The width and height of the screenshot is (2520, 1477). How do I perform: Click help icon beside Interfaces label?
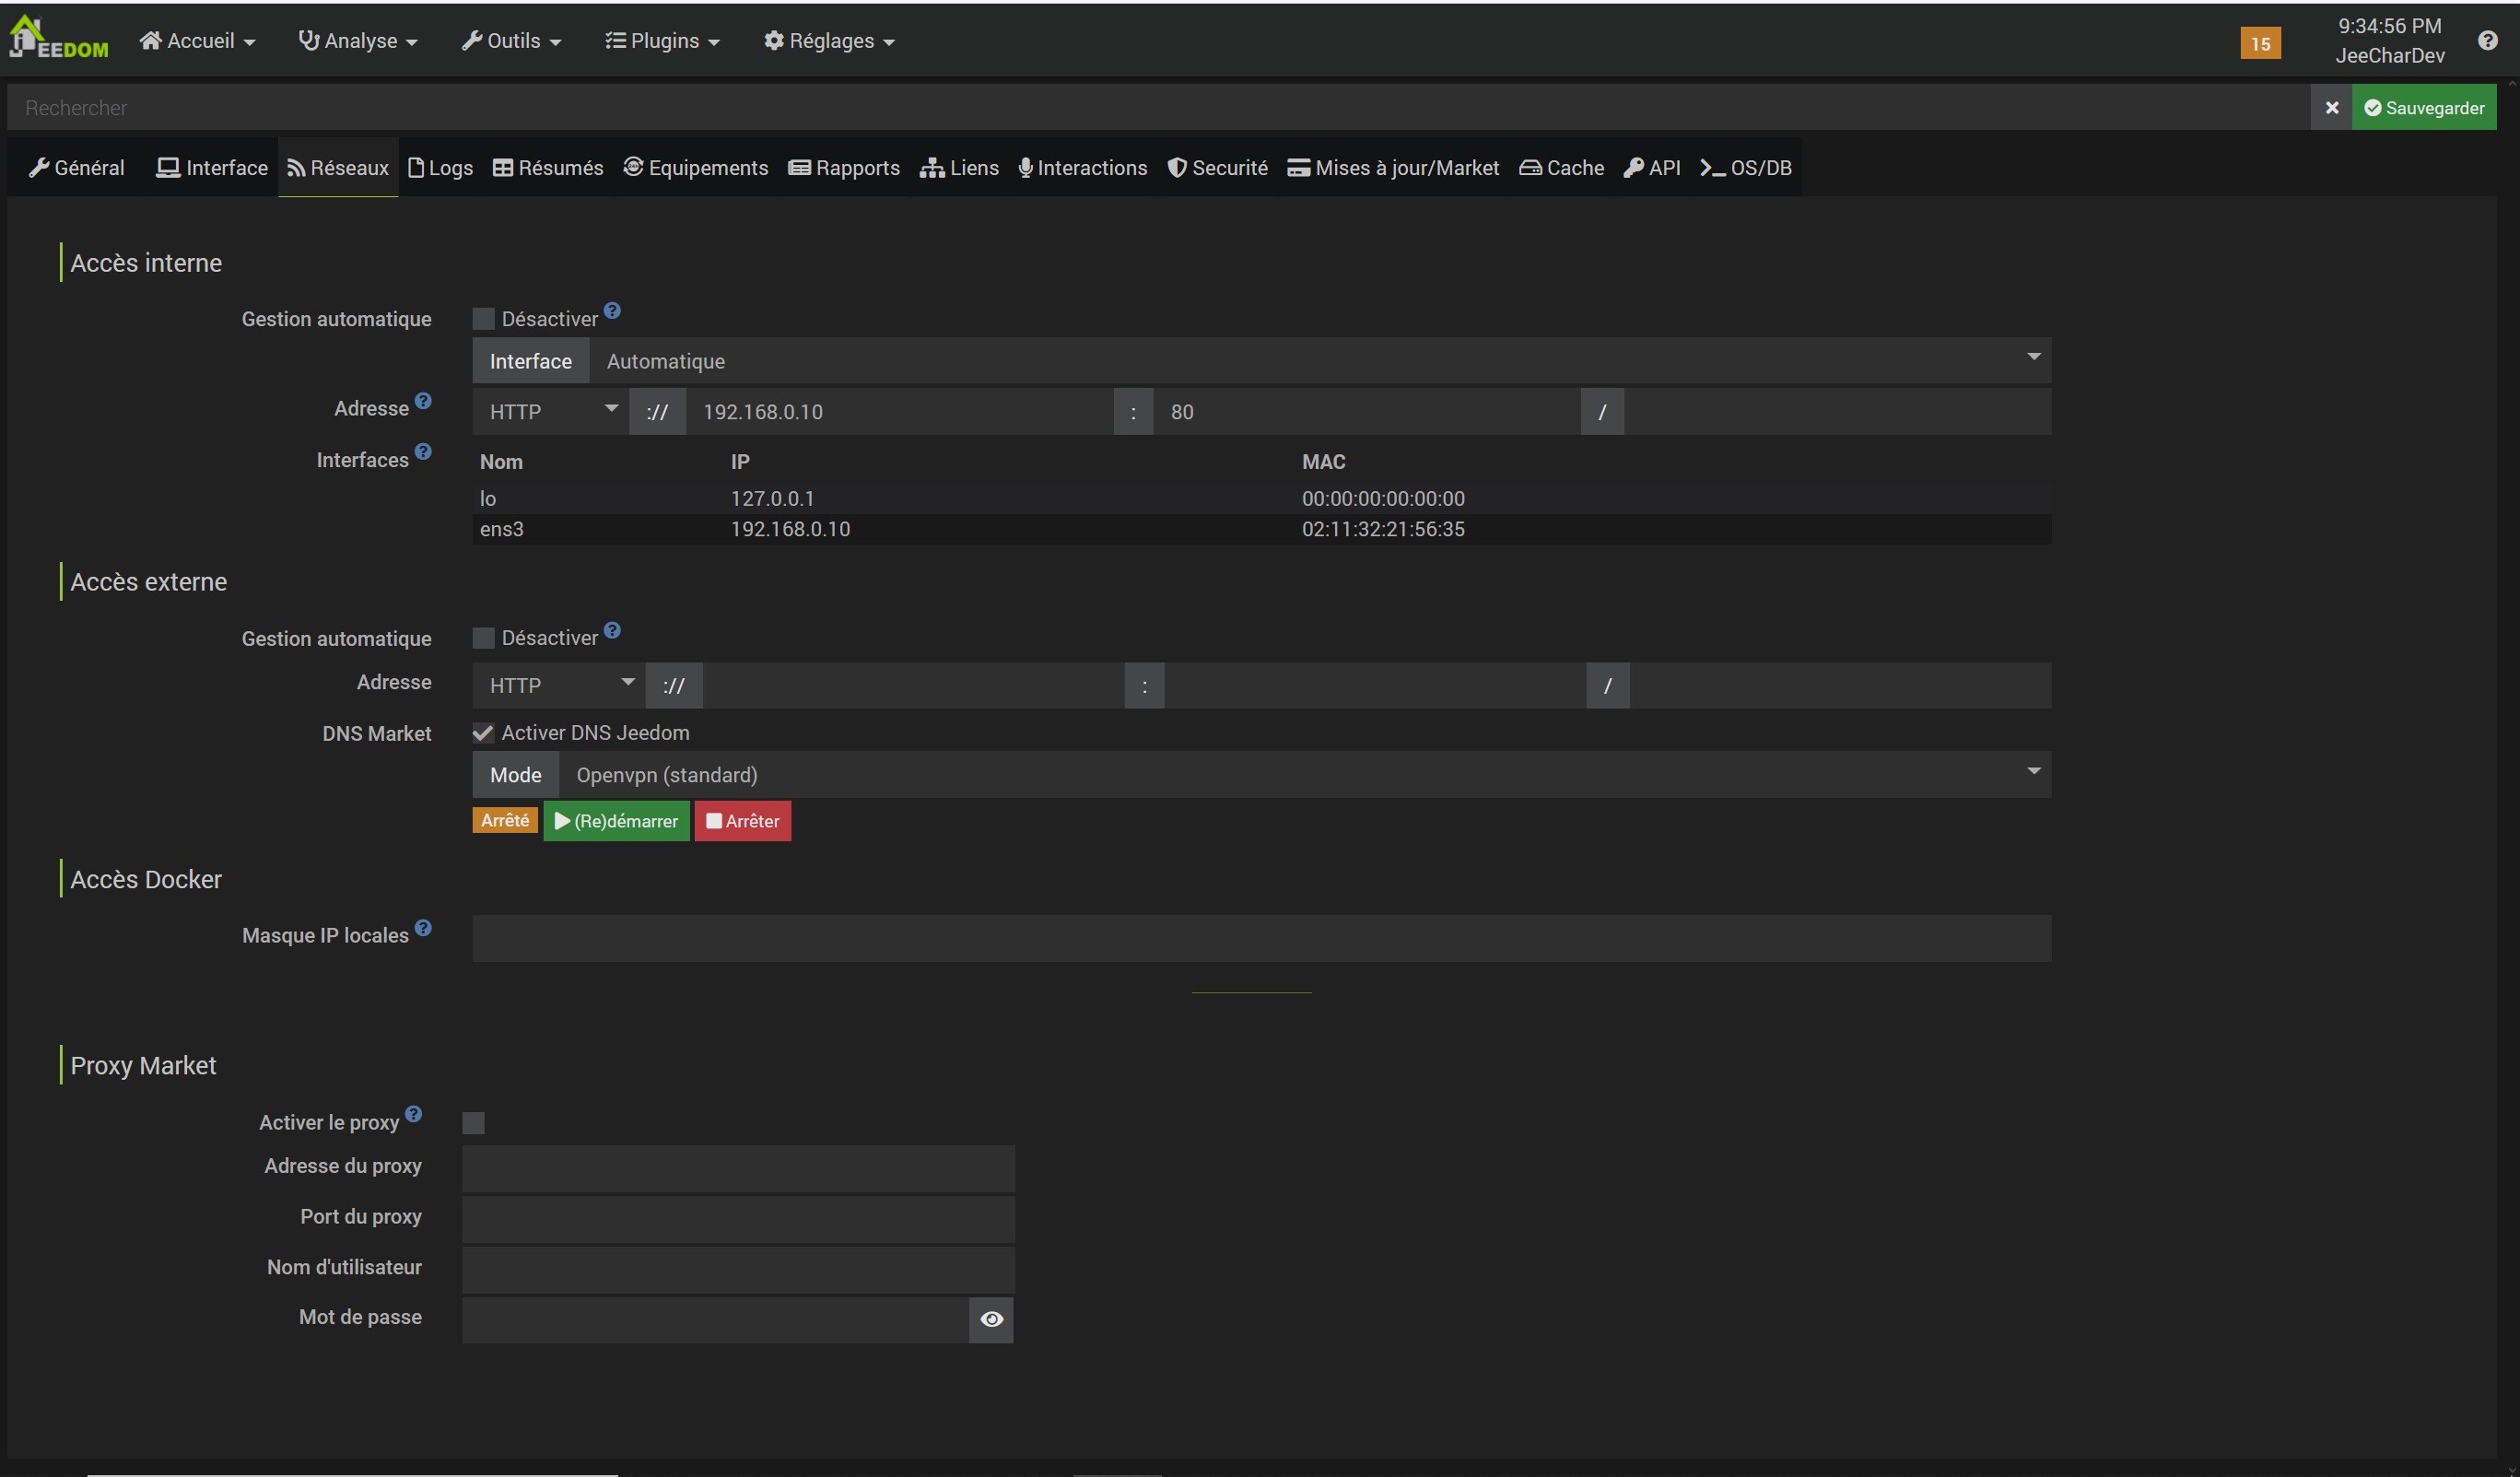[x=423, y=452]
